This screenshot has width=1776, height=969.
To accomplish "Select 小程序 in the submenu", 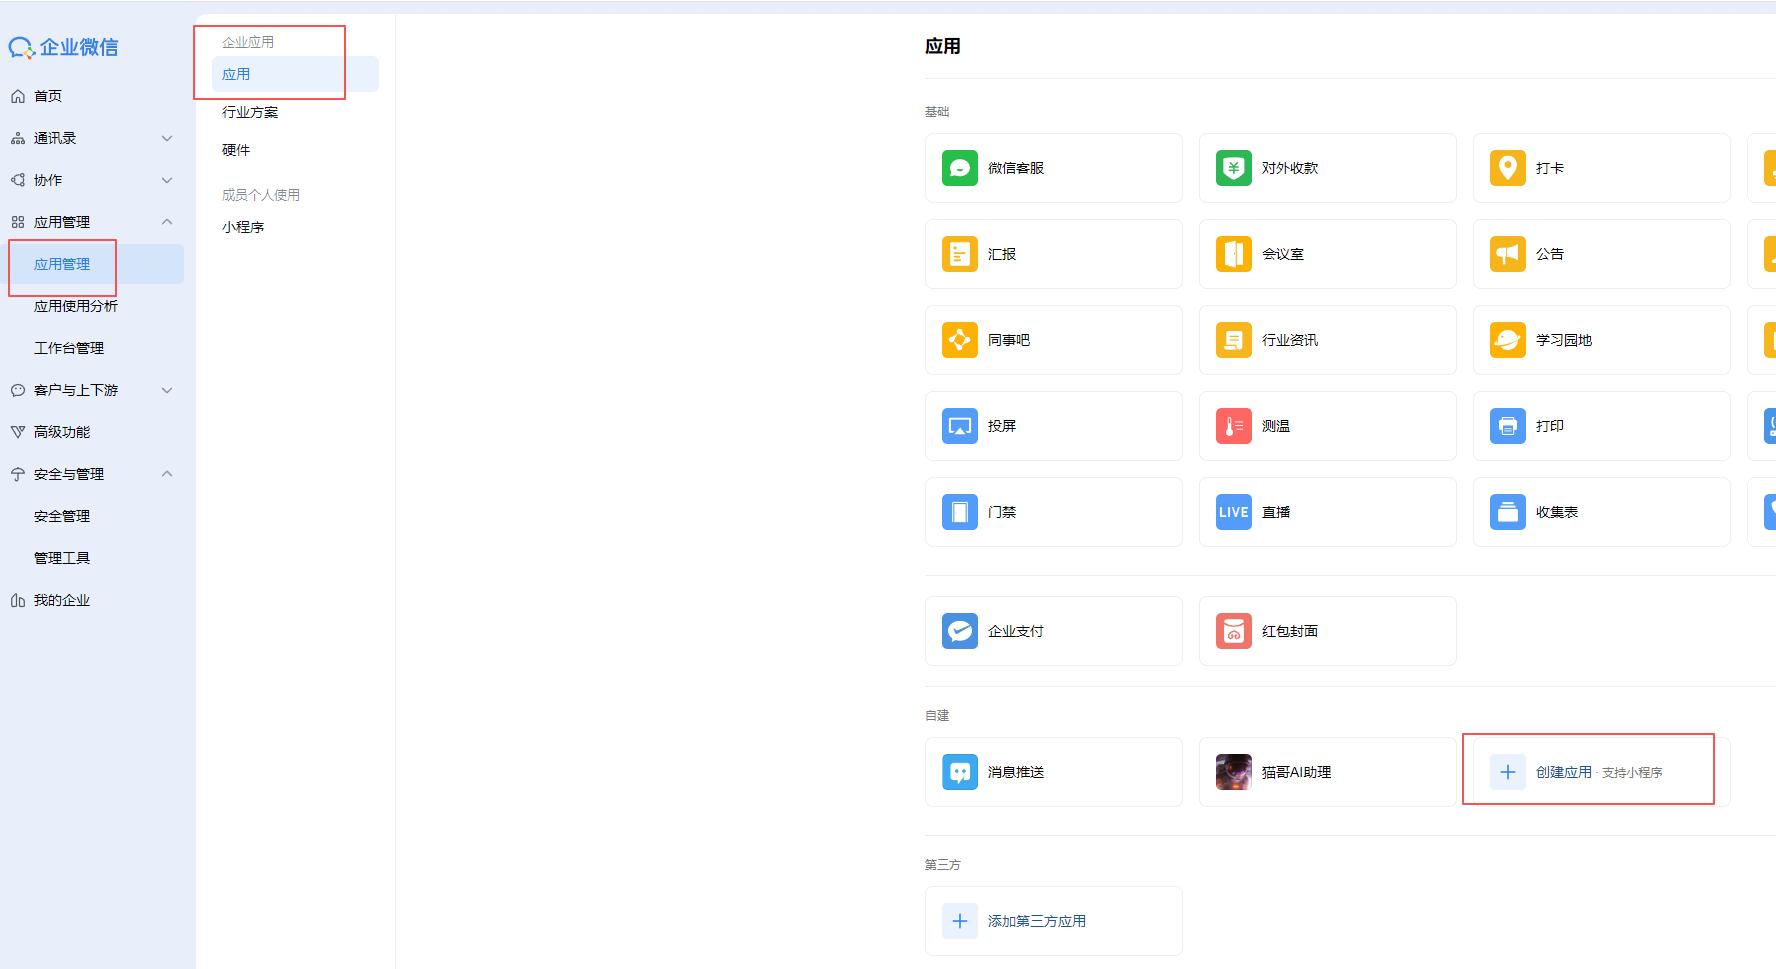I will (243, 227).
